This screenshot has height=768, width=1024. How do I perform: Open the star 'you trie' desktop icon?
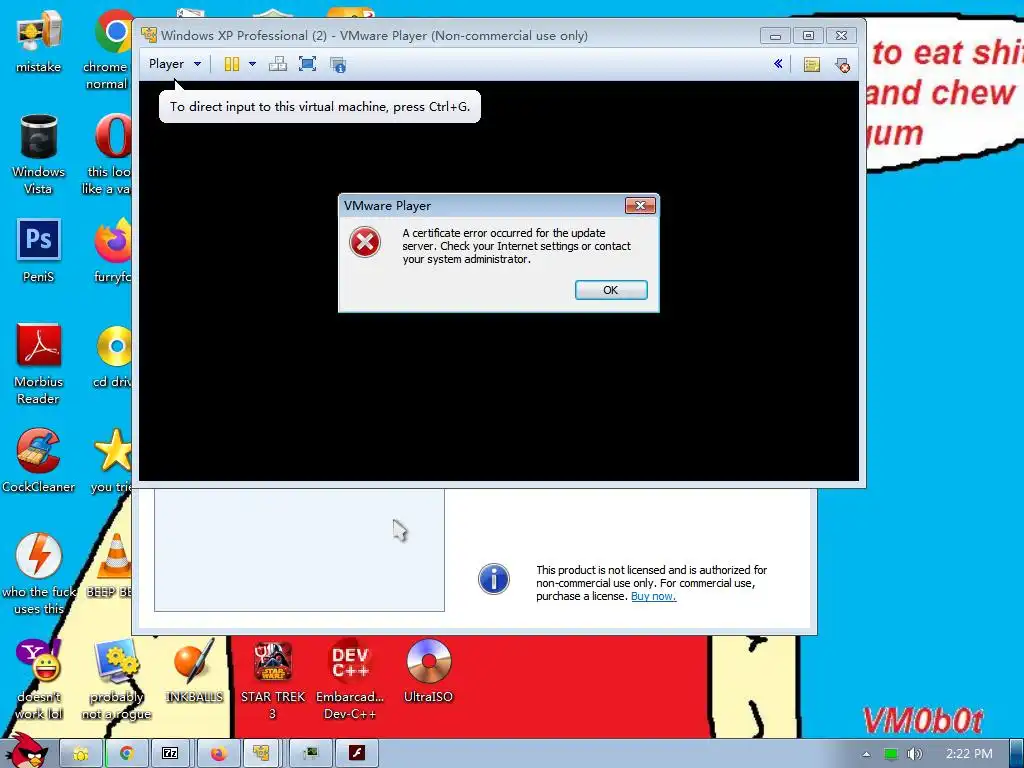click(x=112, y=461)
